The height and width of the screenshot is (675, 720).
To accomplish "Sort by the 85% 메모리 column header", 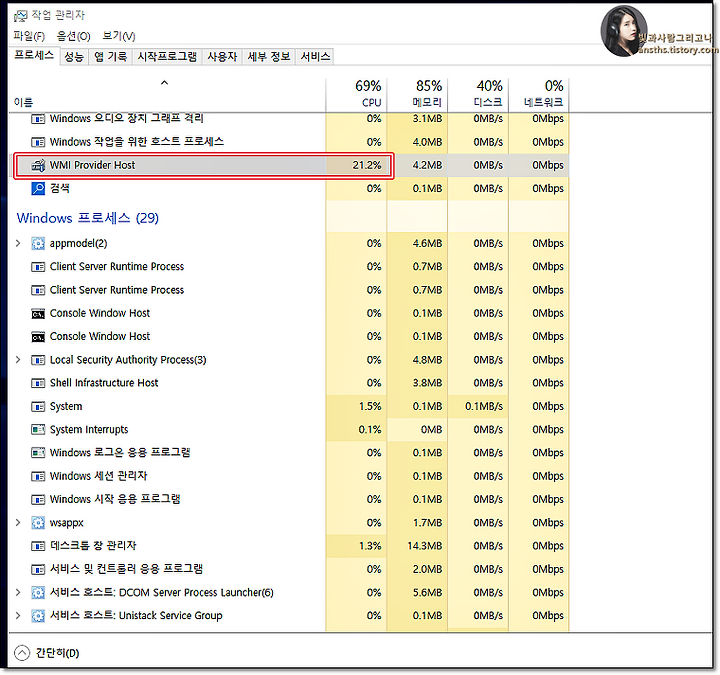I will tap(417, 94).
